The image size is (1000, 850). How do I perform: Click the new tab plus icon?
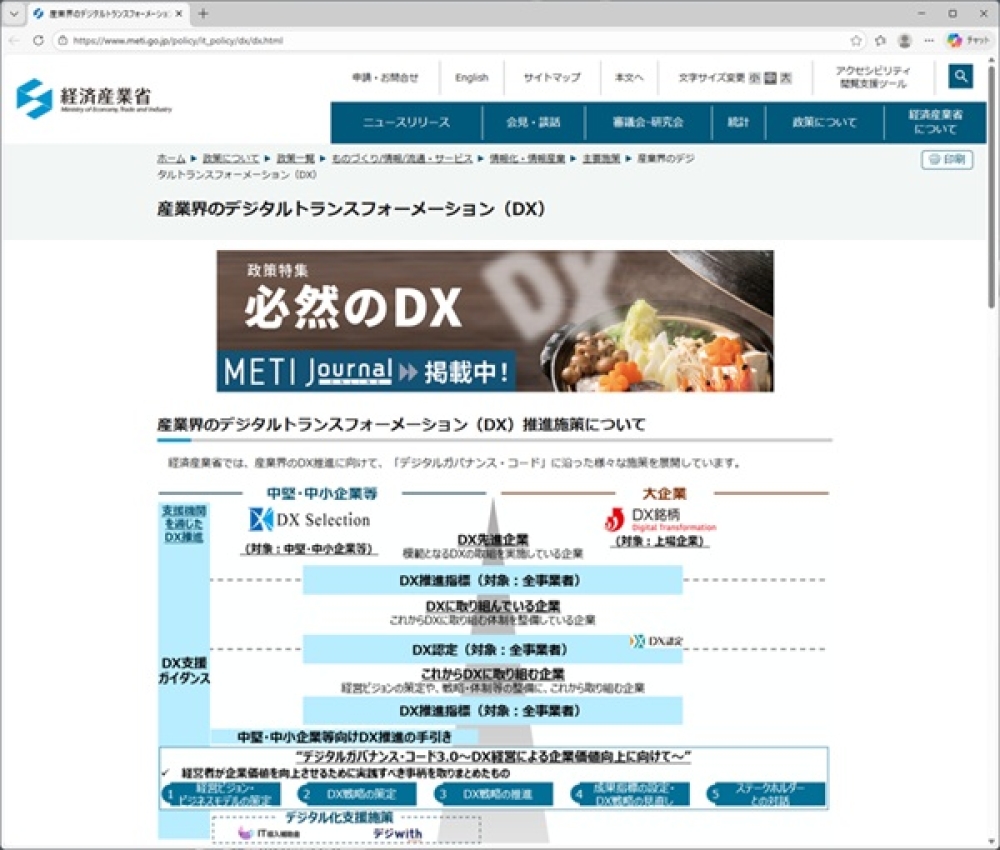203,14
